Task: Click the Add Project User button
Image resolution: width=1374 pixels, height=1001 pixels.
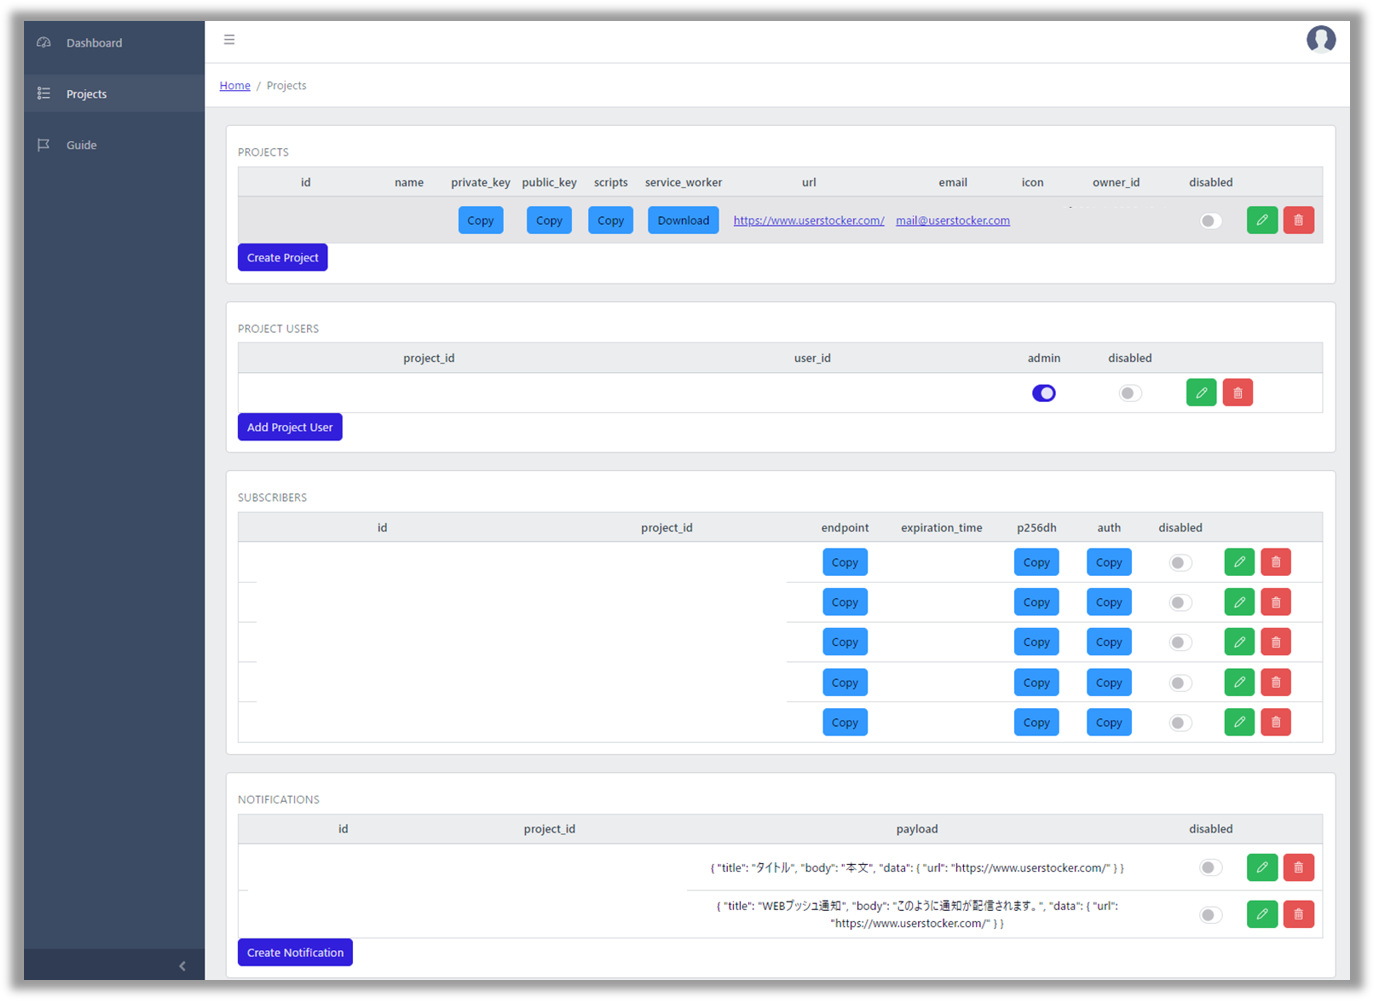Action: coord(290,427)
